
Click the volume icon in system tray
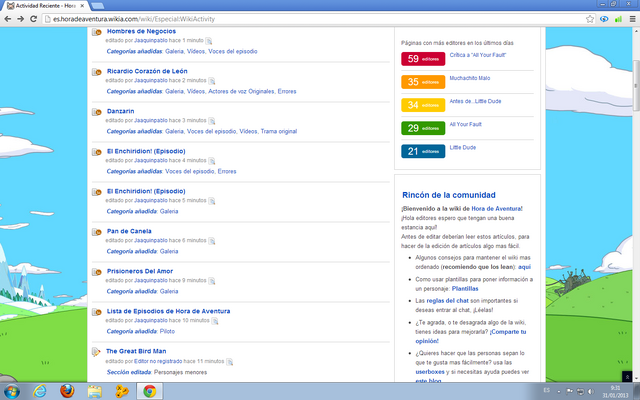coord(591,391)
